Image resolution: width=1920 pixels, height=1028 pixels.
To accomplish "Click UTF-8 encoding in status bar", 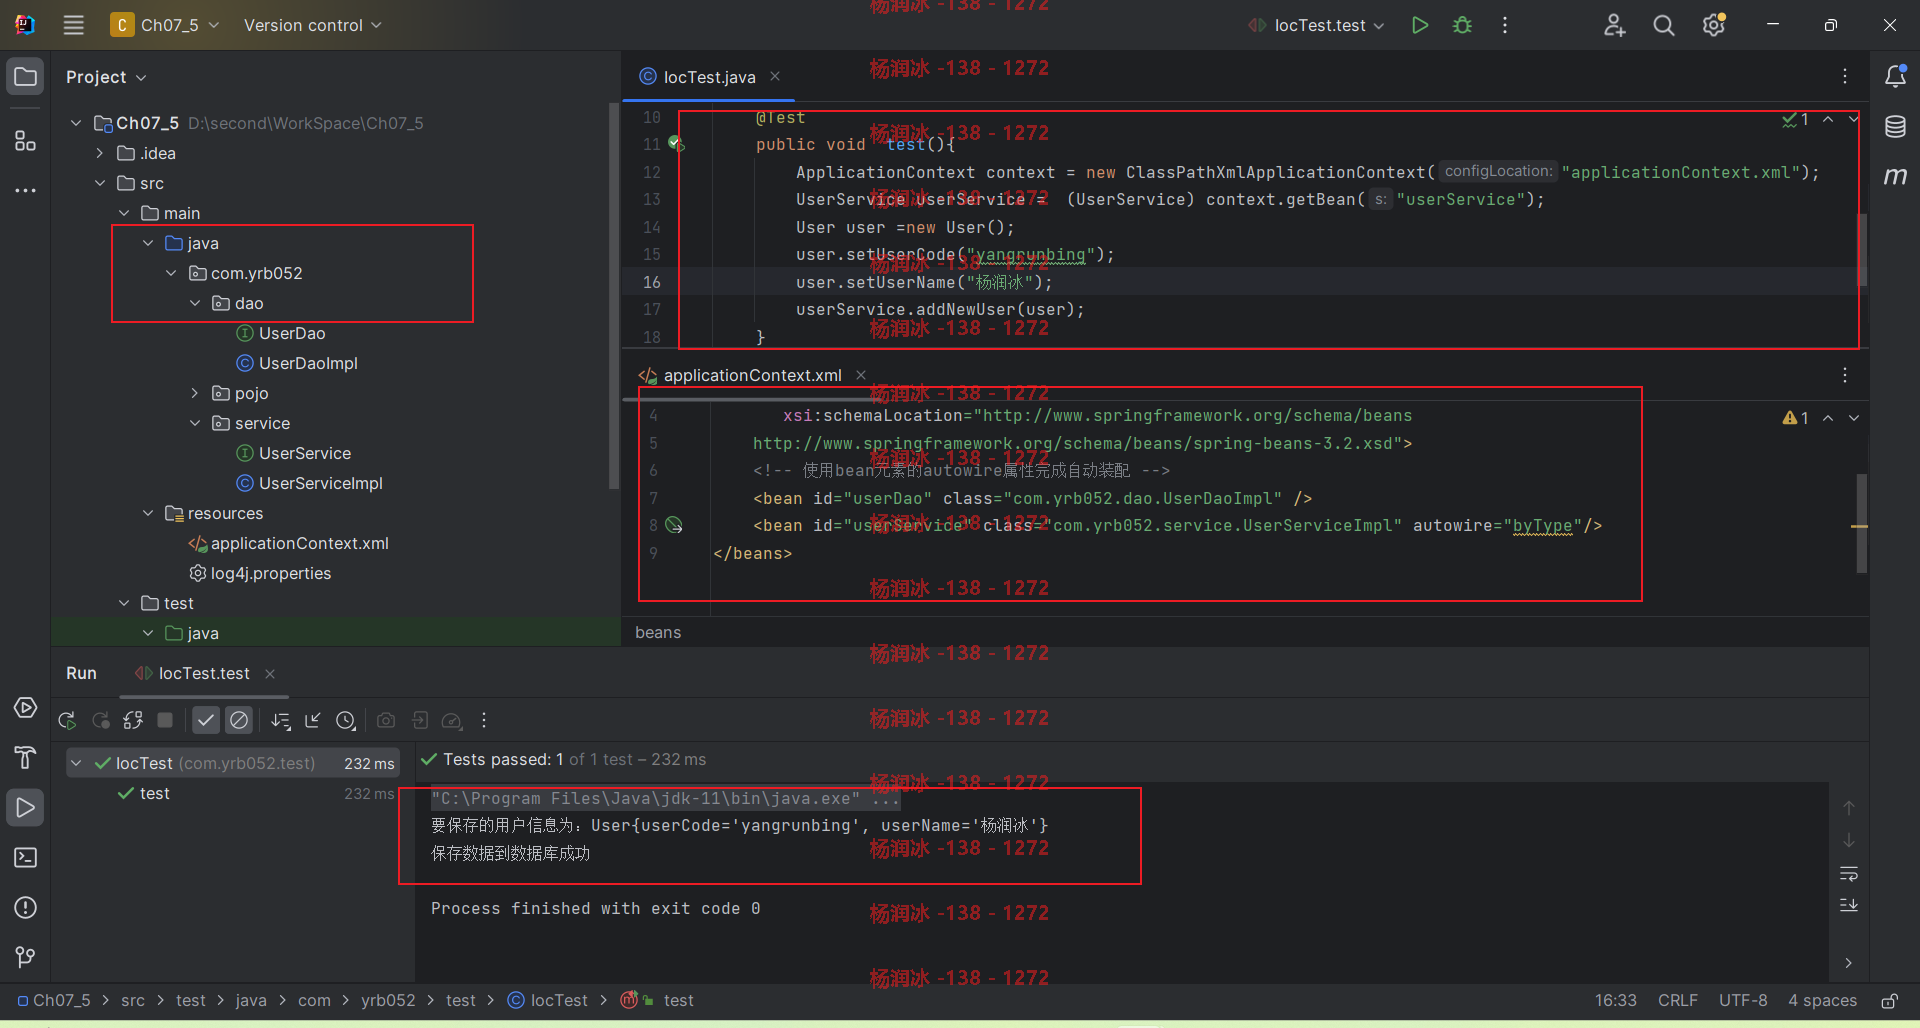I will pyautogui.click(x=1743, y=1001).
